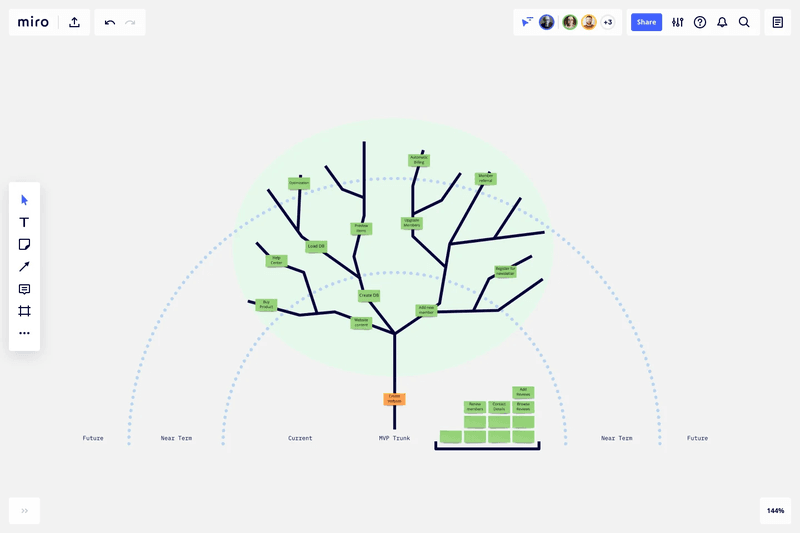800x533 pixels.
Task: Select the Buy Product sticky note
Action: [x=266, y=305]
